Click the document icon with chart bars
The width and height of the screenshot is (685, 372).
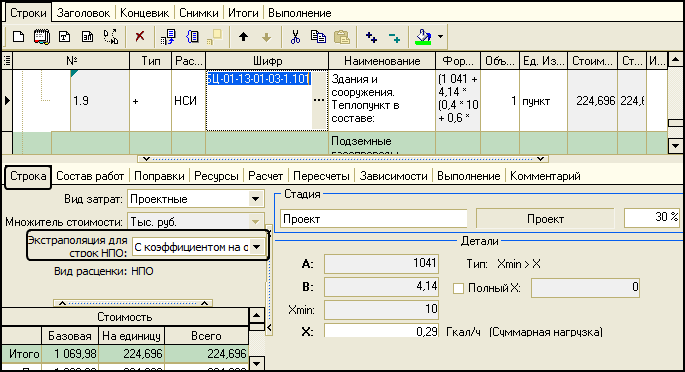(x=87, y=37)
